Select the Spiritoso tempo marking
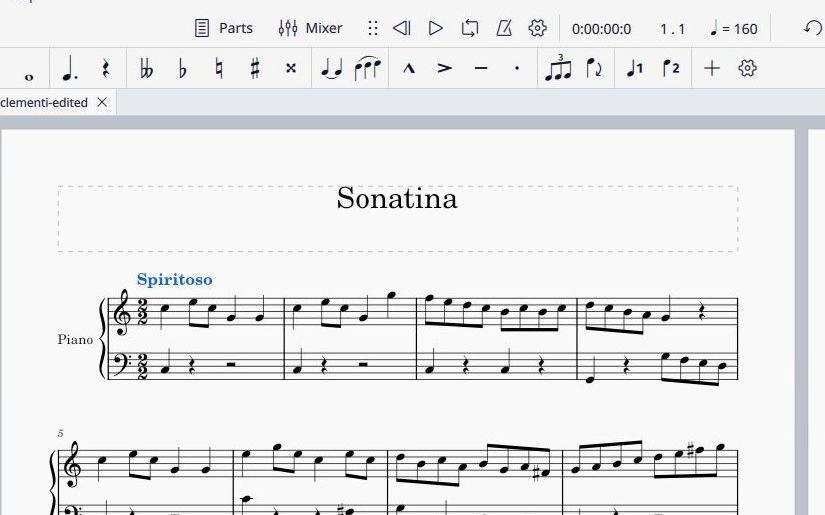 pyautogui.click(x=175, y=279)
